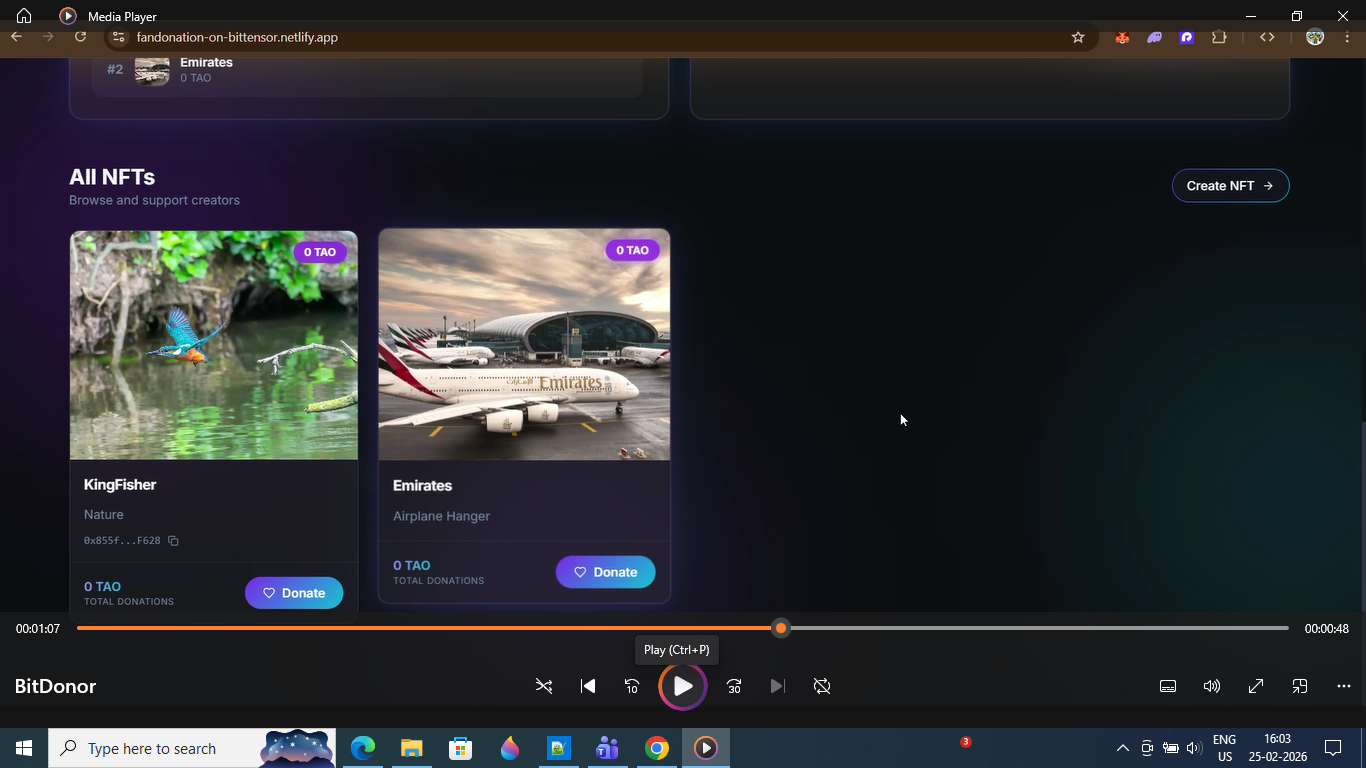Switch to mini player view

pos(1300,686)
